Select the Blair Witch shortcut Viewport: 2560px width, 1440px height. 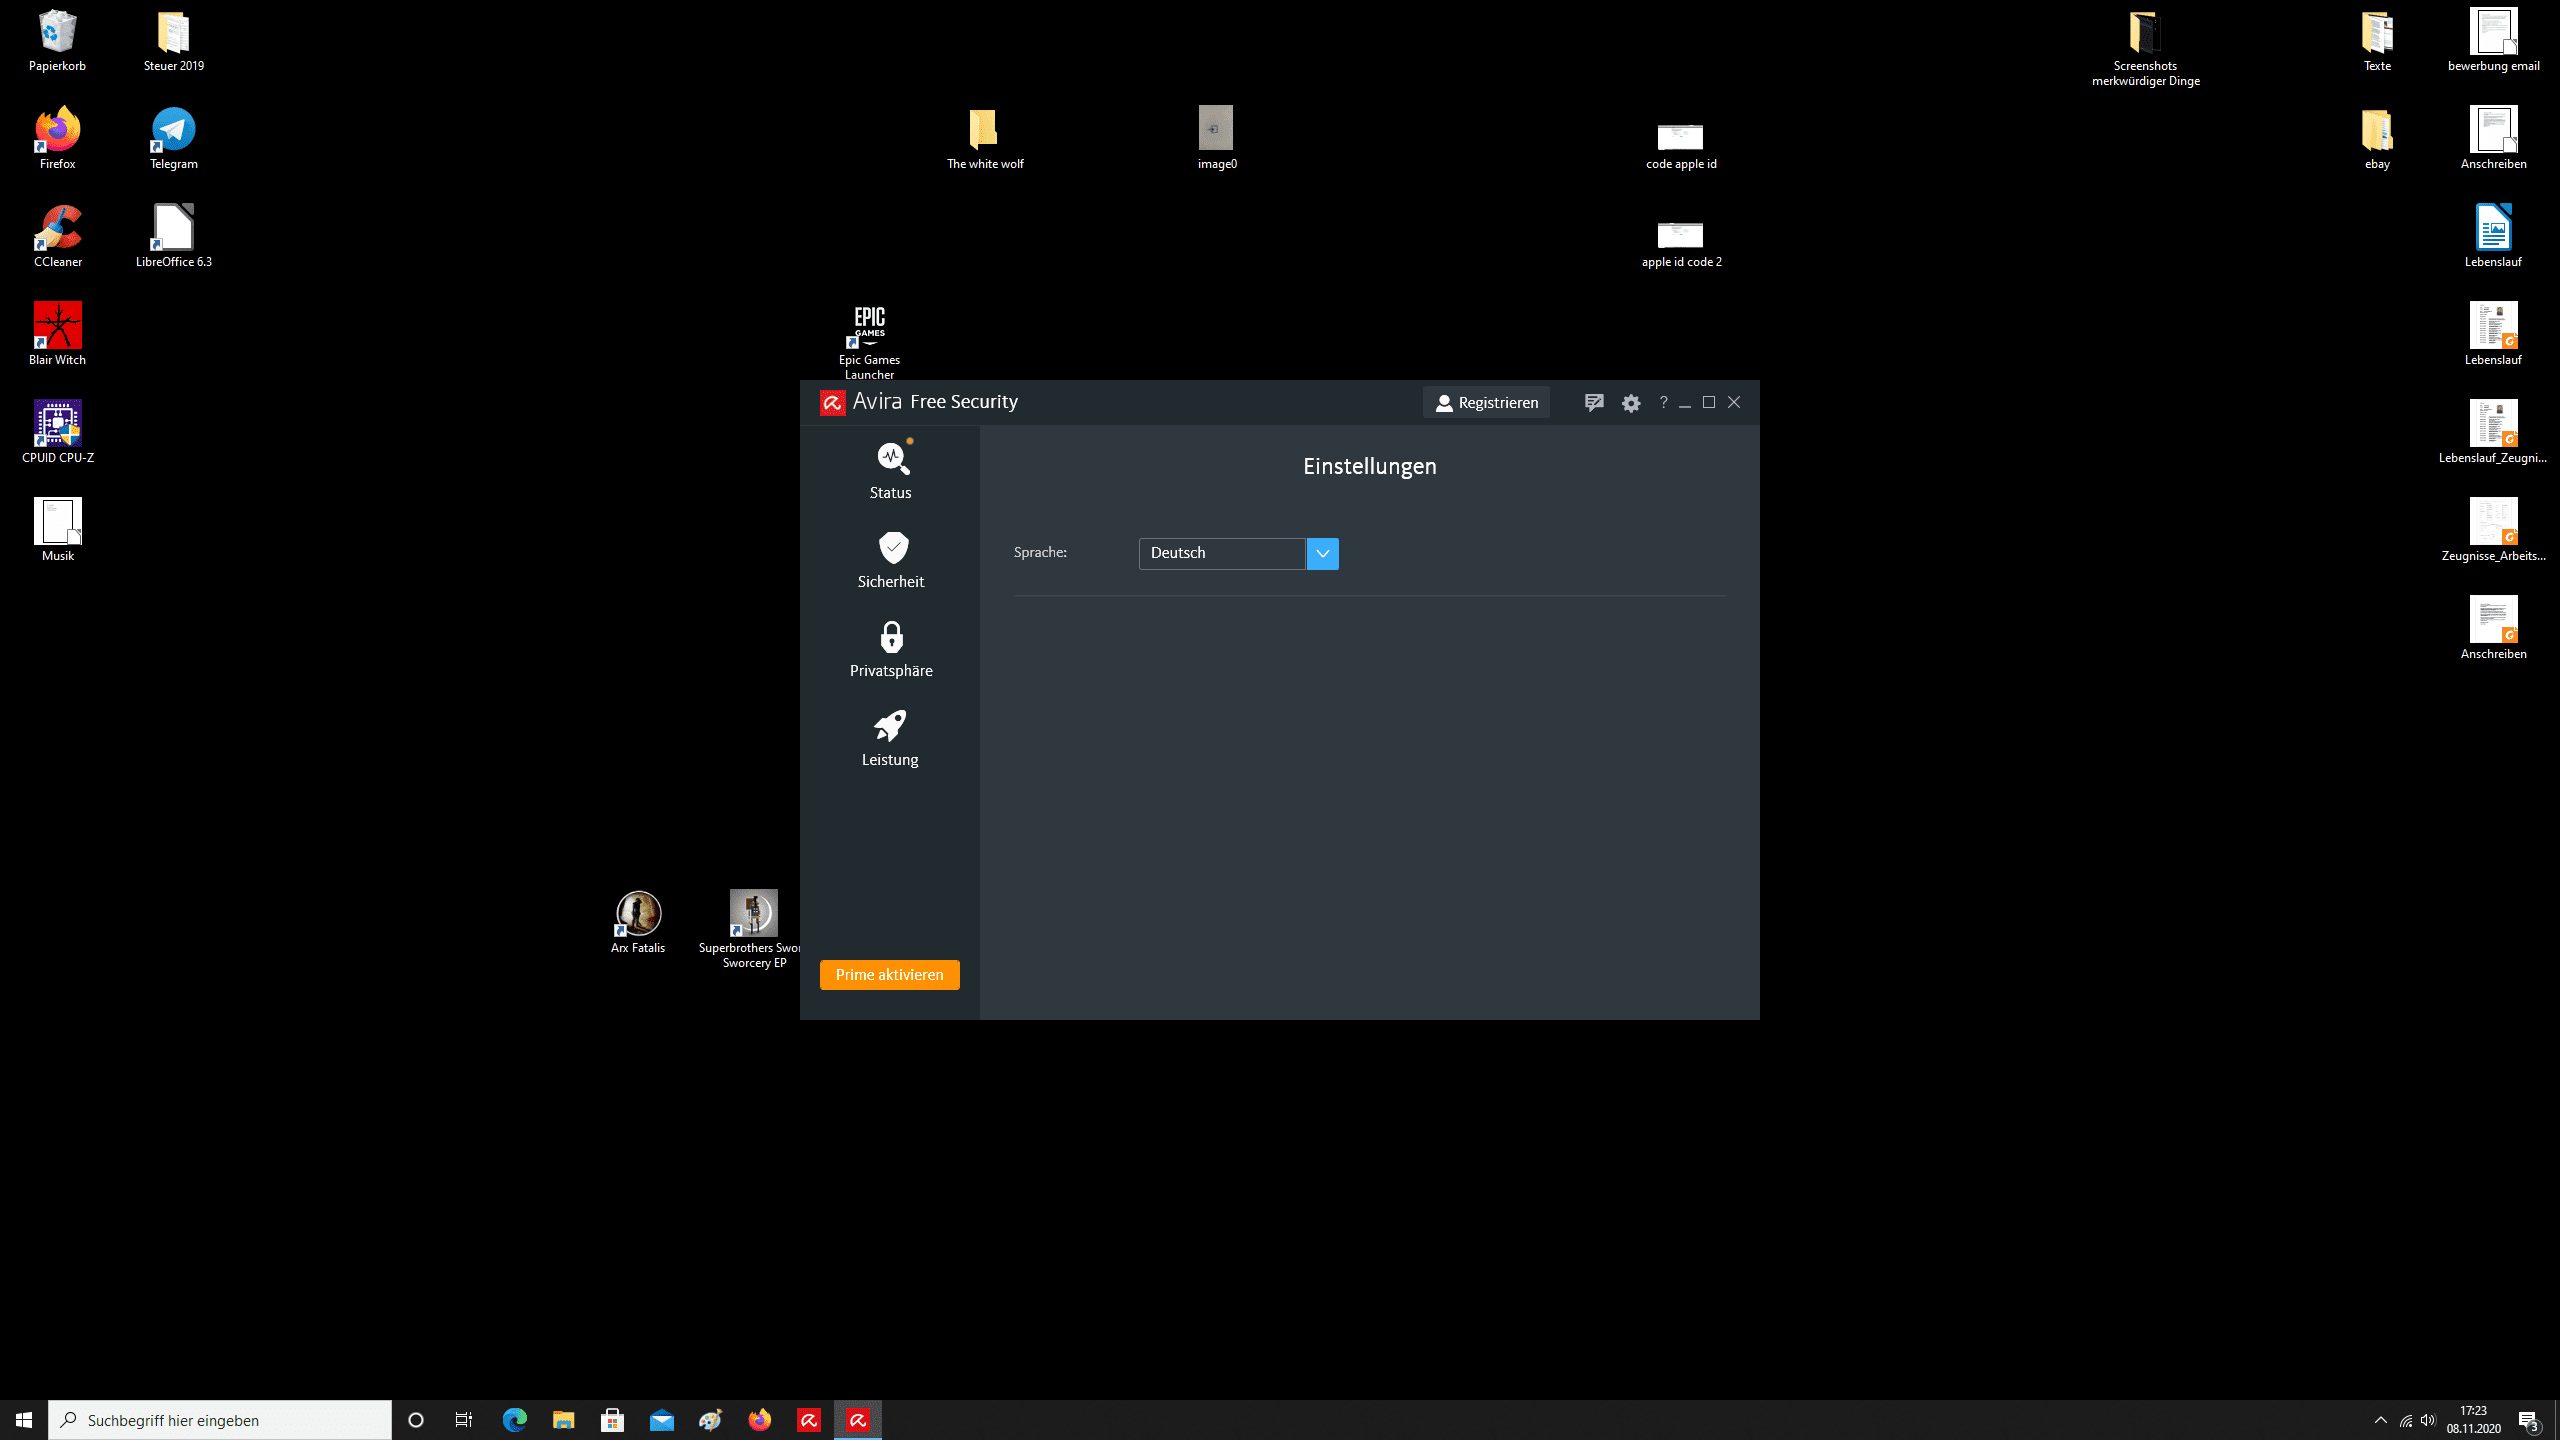click(57, 335)
